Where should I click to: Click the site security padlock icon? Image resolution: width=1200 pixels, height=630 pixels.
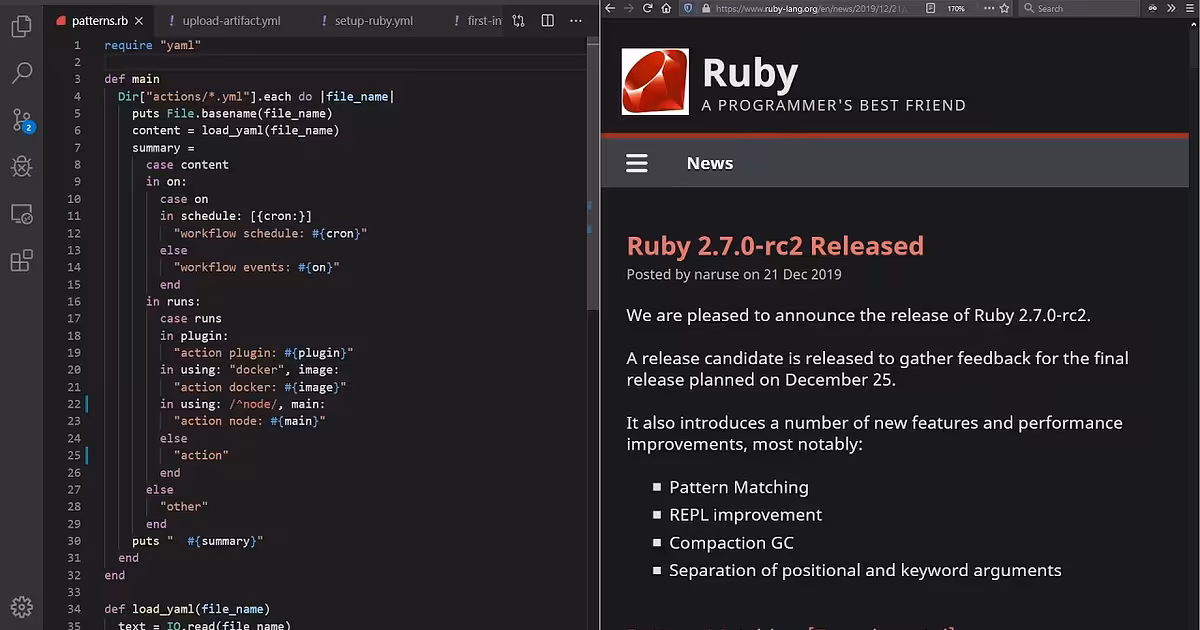pos(706,8)
